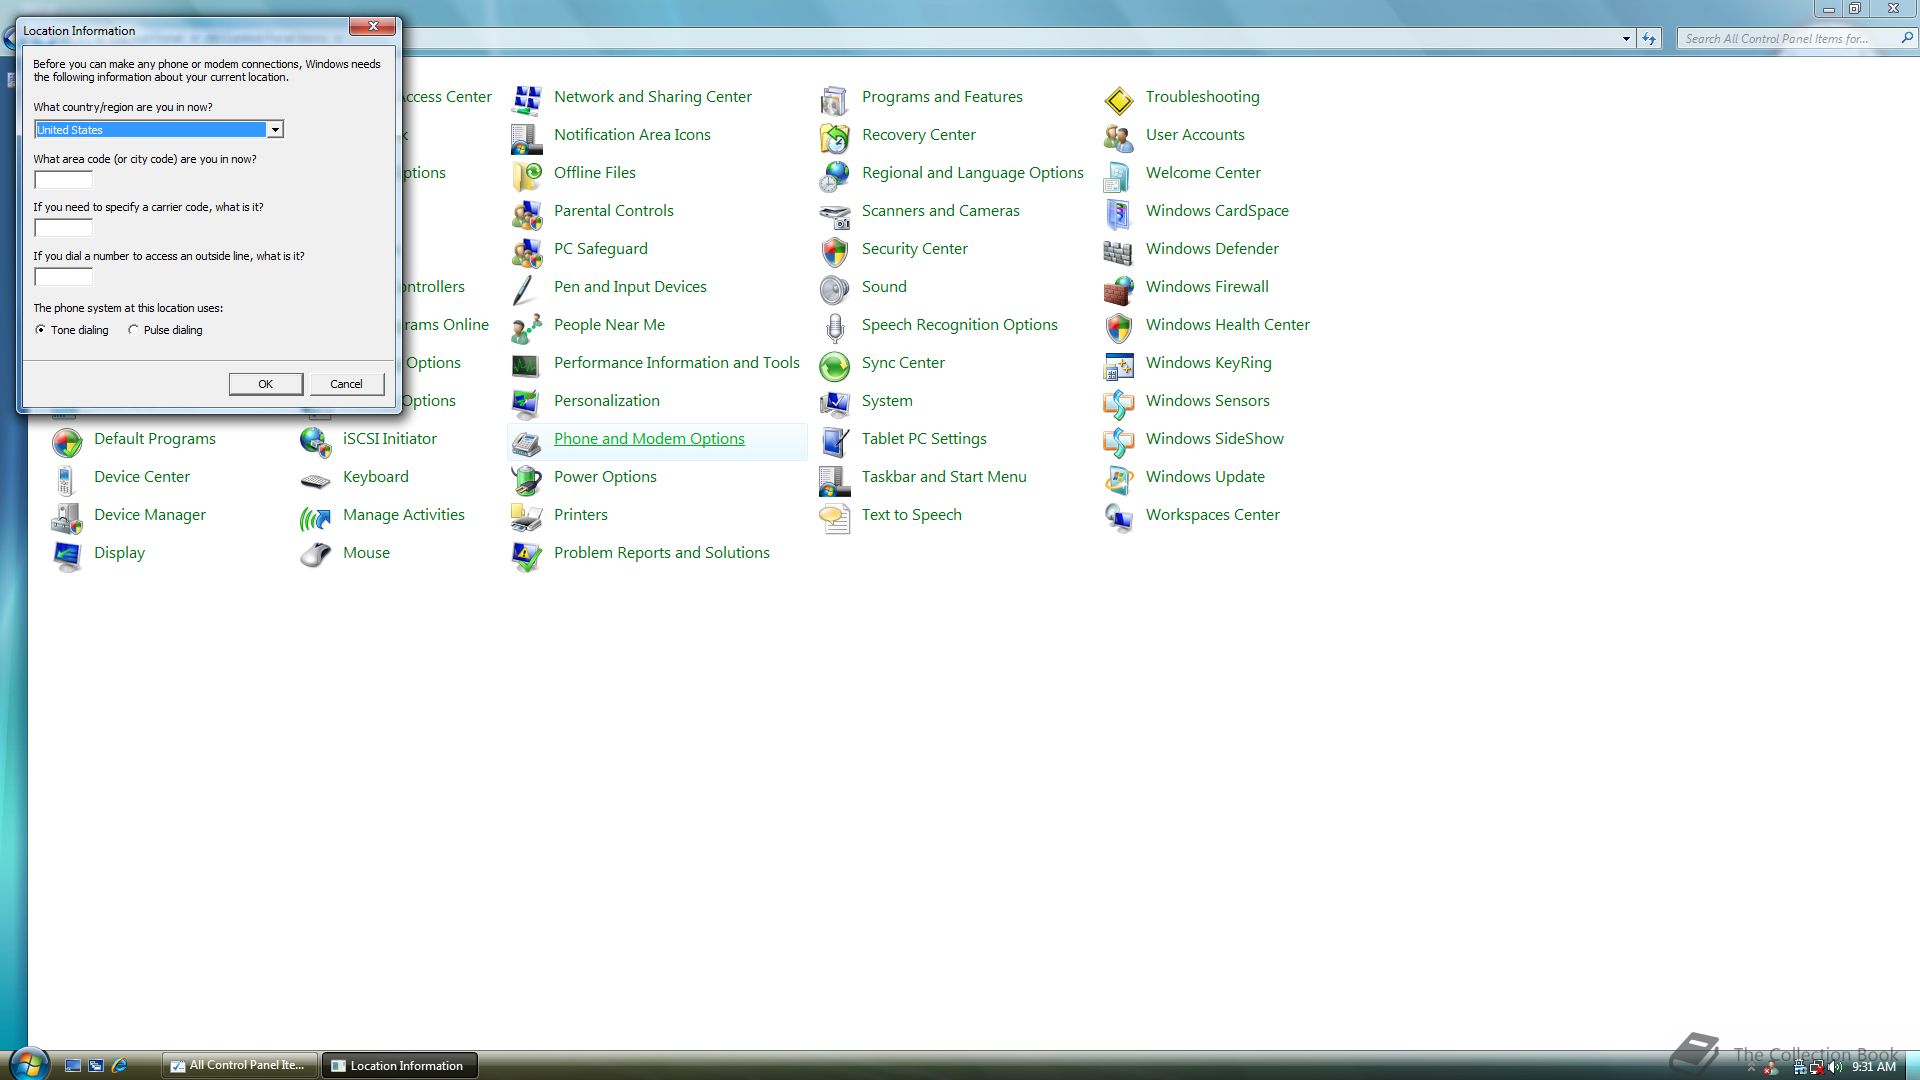Image resolution: width=1920 pixels, height=1080 pixels.
Task: Open the Regional and Language Options link
Action: pyautogui.click(x=972, y=173)
